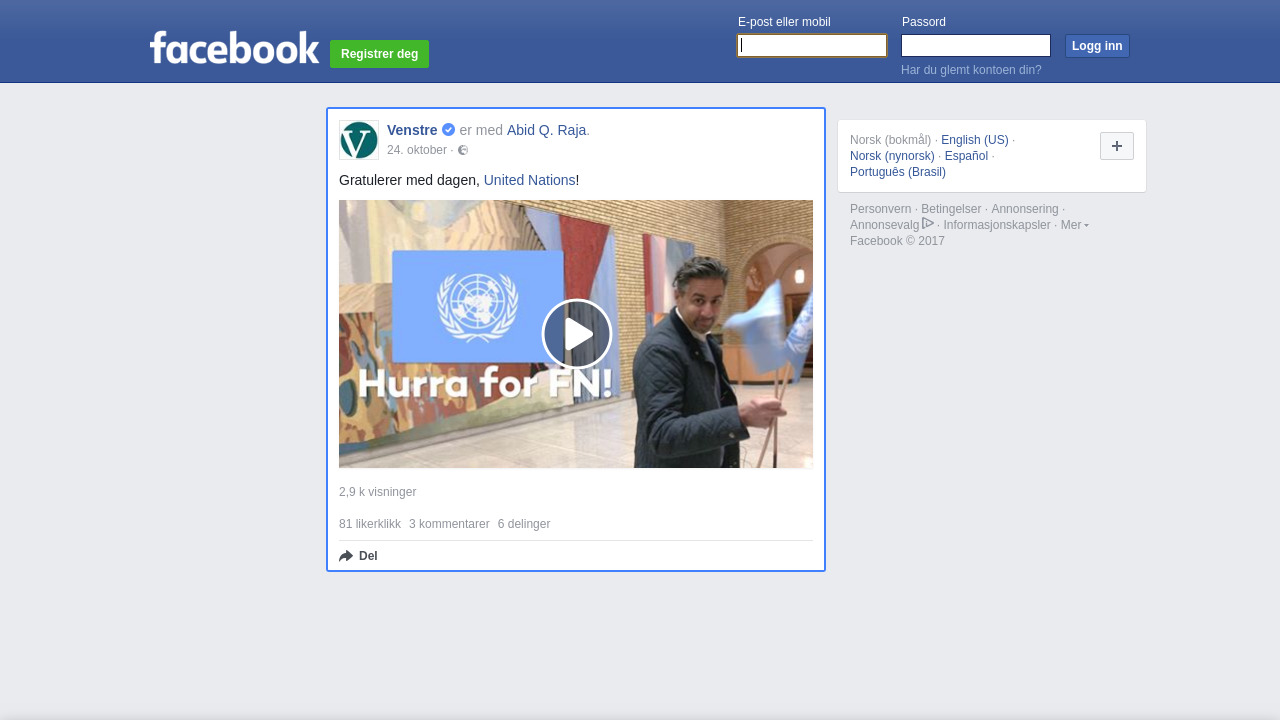Image resolution: width=1280 pixels, height=720 pixels.
Task: Focus the E-post eller mobil field
Action: 812,46
